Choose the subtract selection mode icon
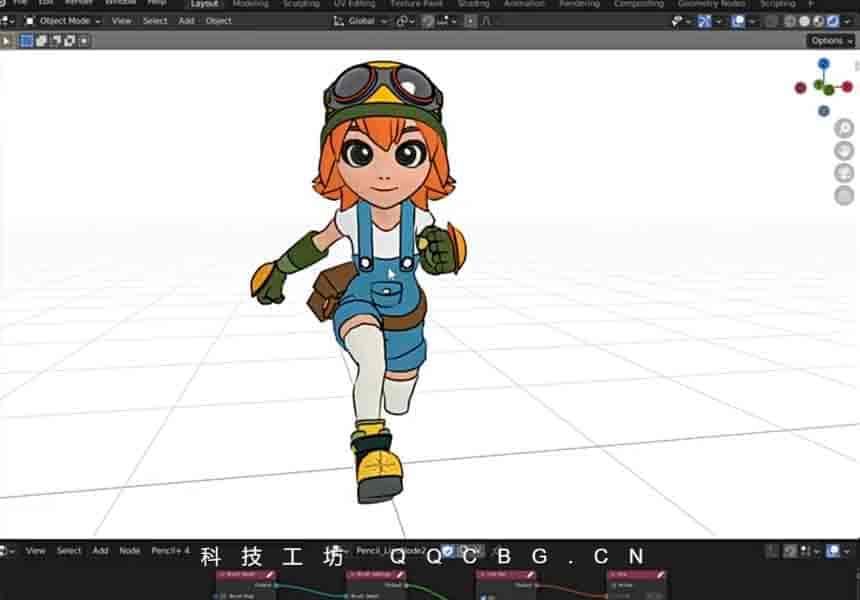The image size is (860, 600). [55, 41]
